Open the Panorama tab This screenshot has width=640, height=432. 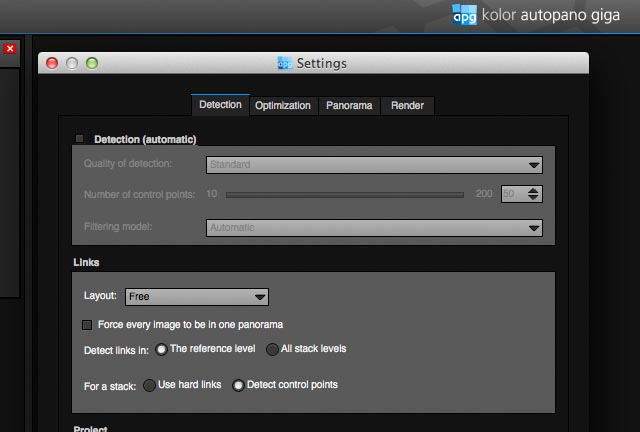(x=349, y=106)
